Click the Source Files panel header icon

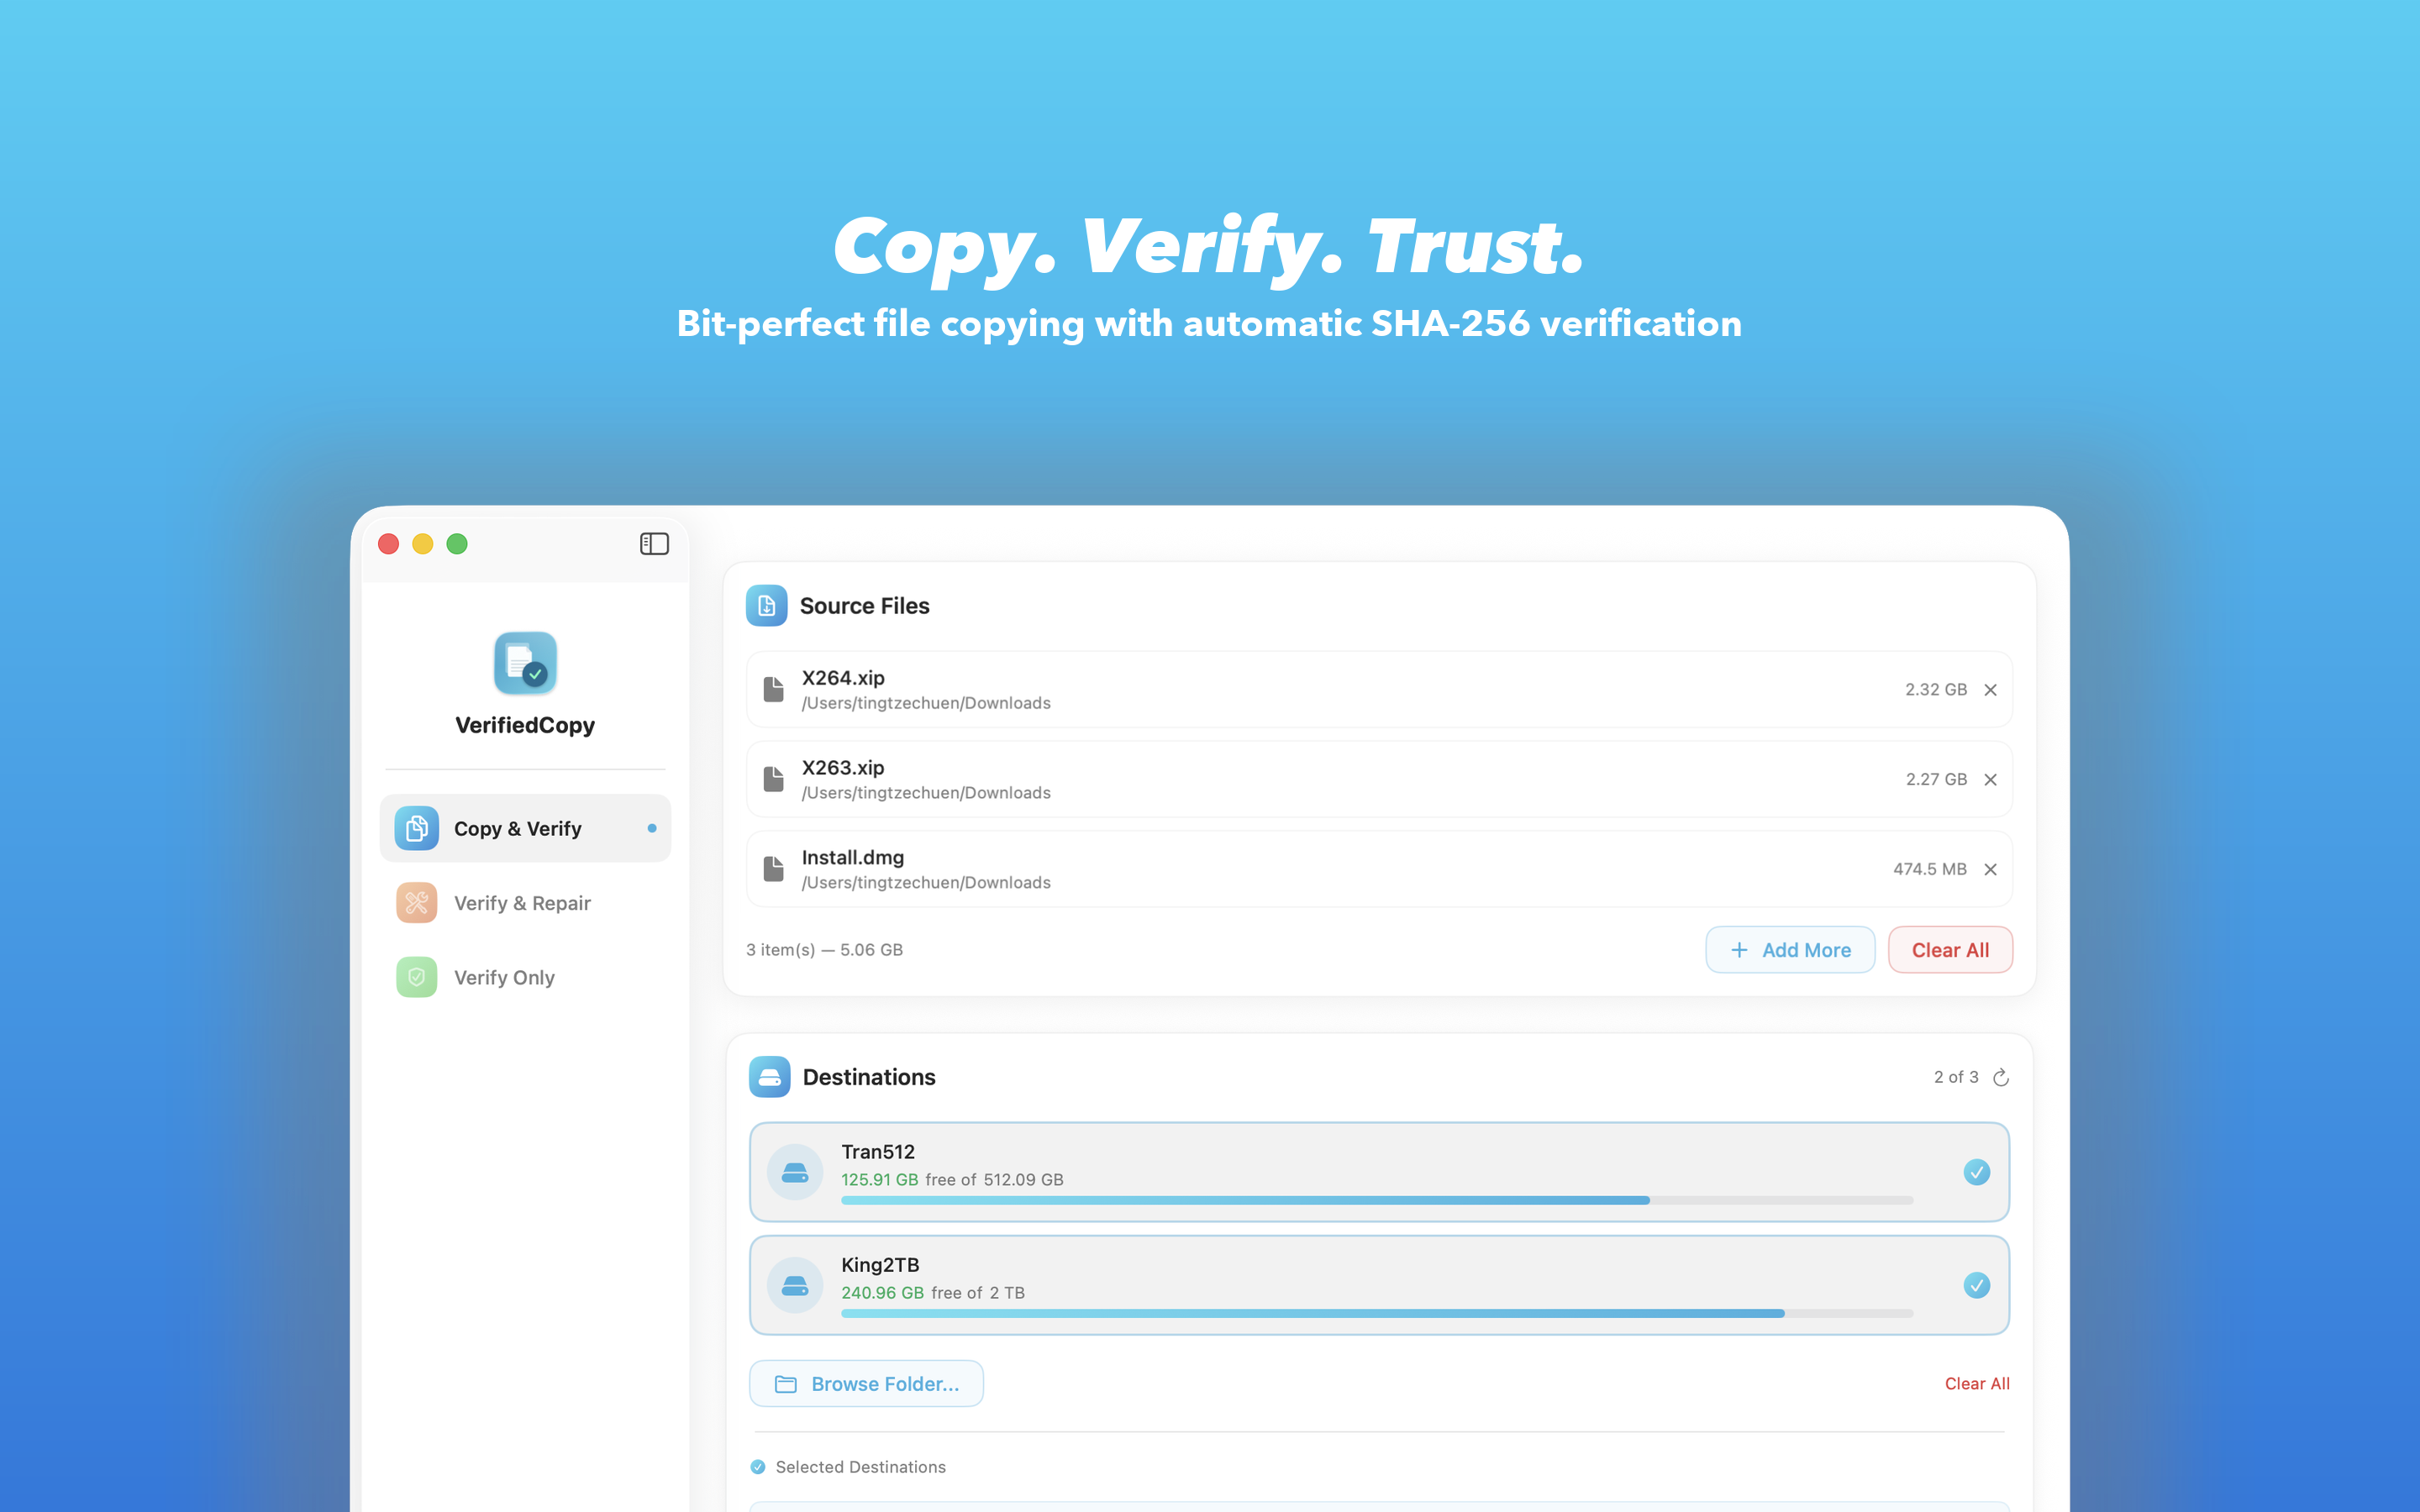(x=766, y=605)
